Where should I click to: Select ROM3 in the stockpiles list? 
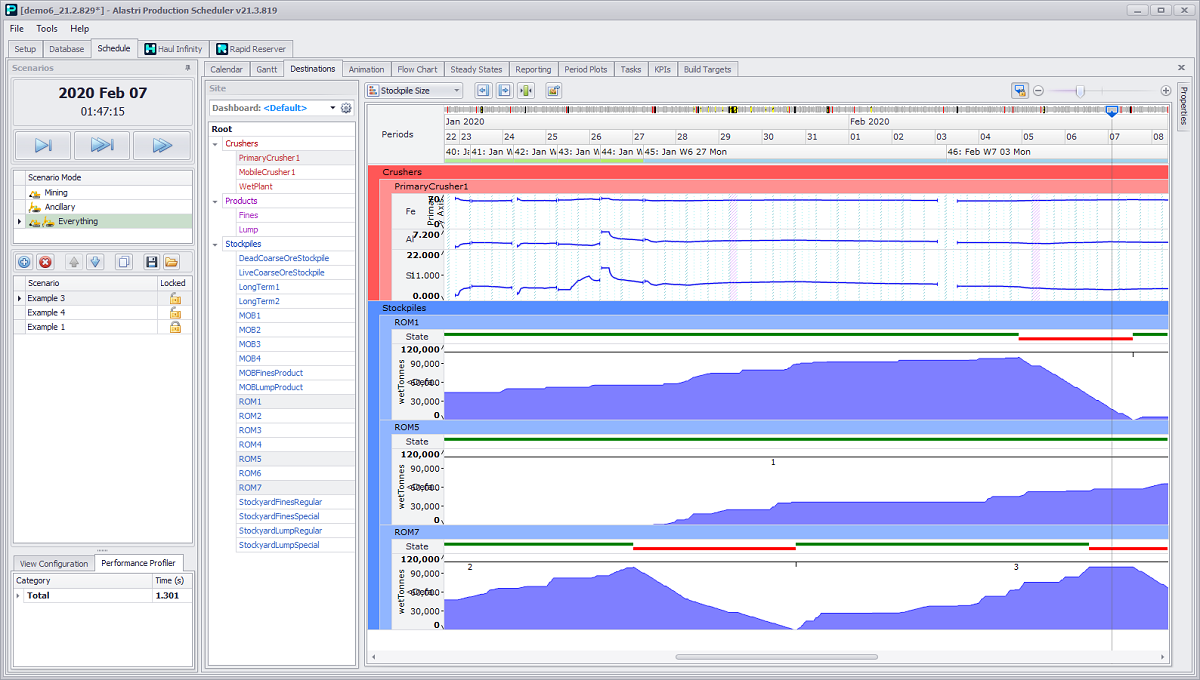coord(250,430)
